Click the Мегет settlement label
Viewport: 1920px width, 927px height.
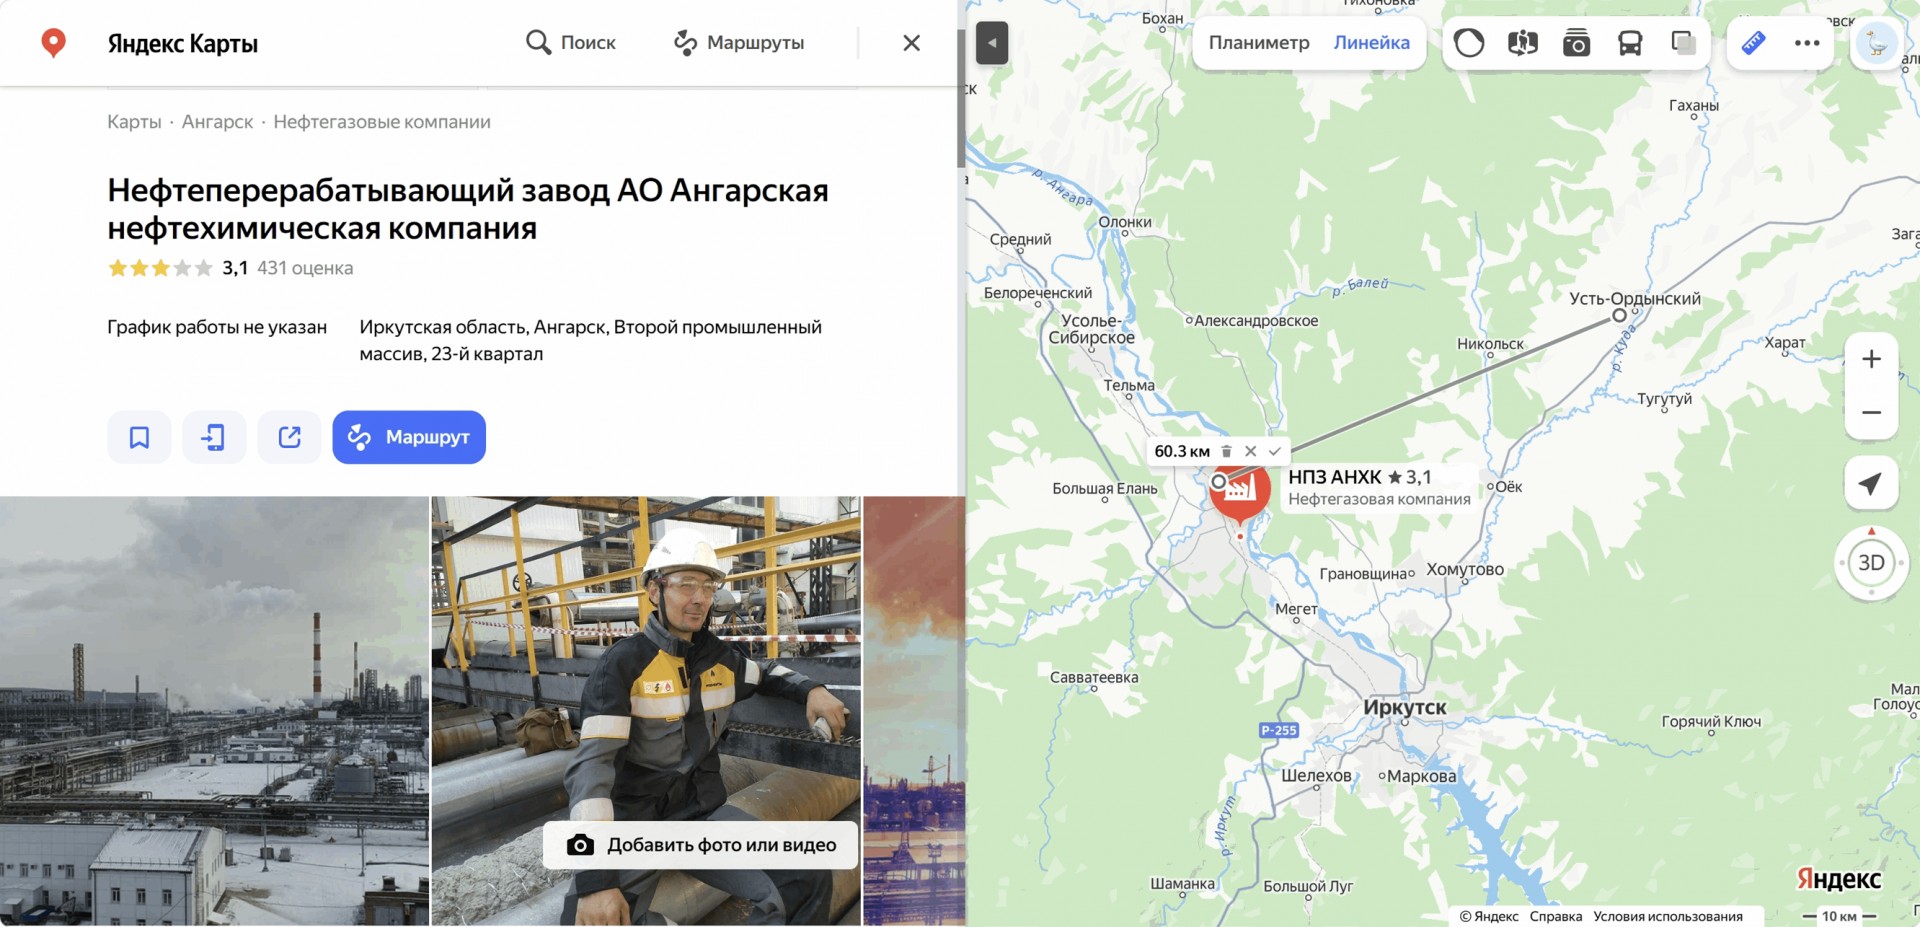pyautogui.click(x=1296, y=608)
